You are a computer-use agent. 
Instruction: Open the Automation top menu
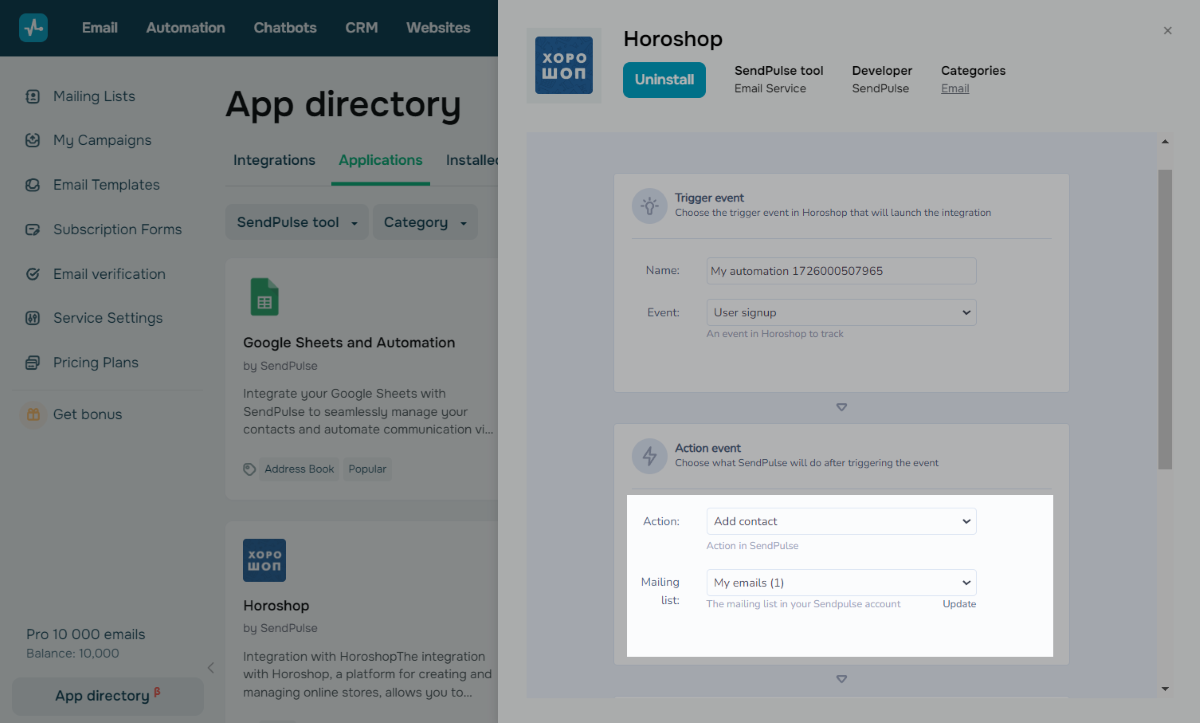(x=186, y=28)
